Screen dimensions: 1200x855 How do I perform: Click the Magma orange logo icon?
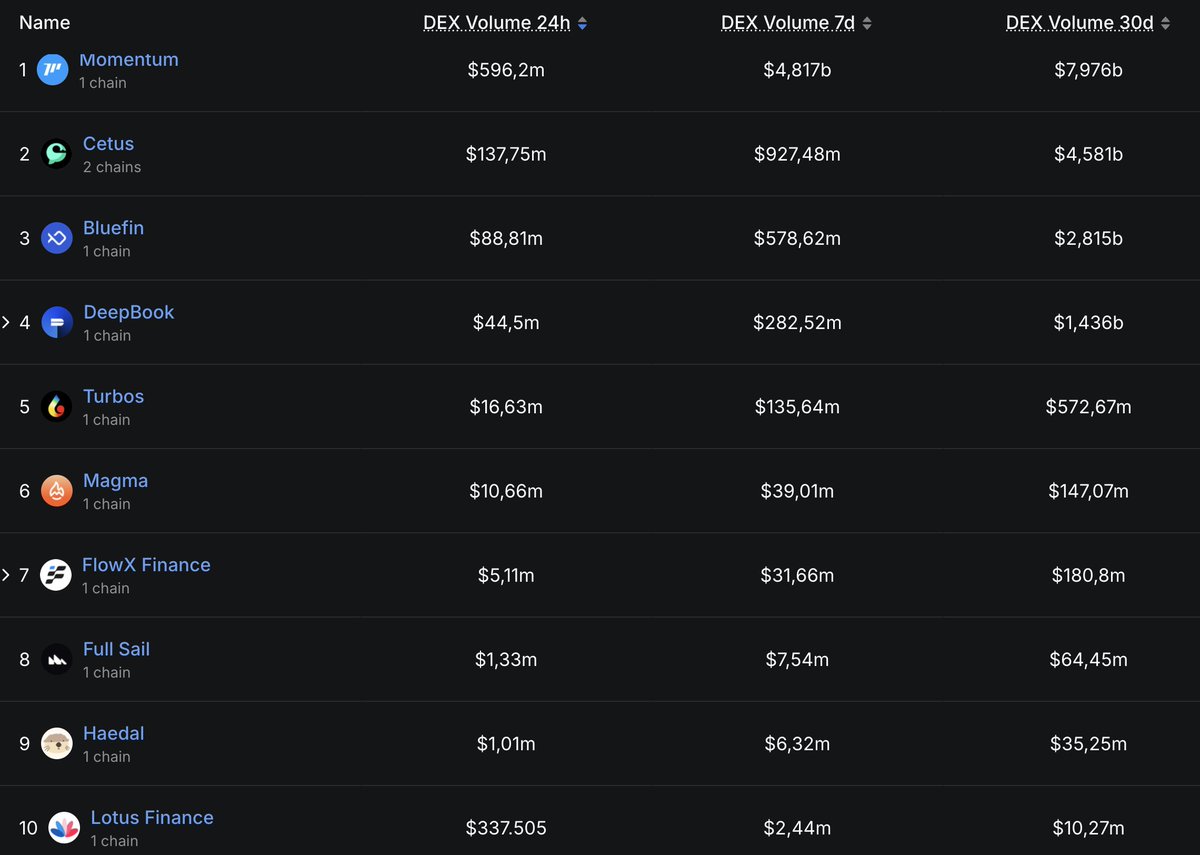click(57, 491)
